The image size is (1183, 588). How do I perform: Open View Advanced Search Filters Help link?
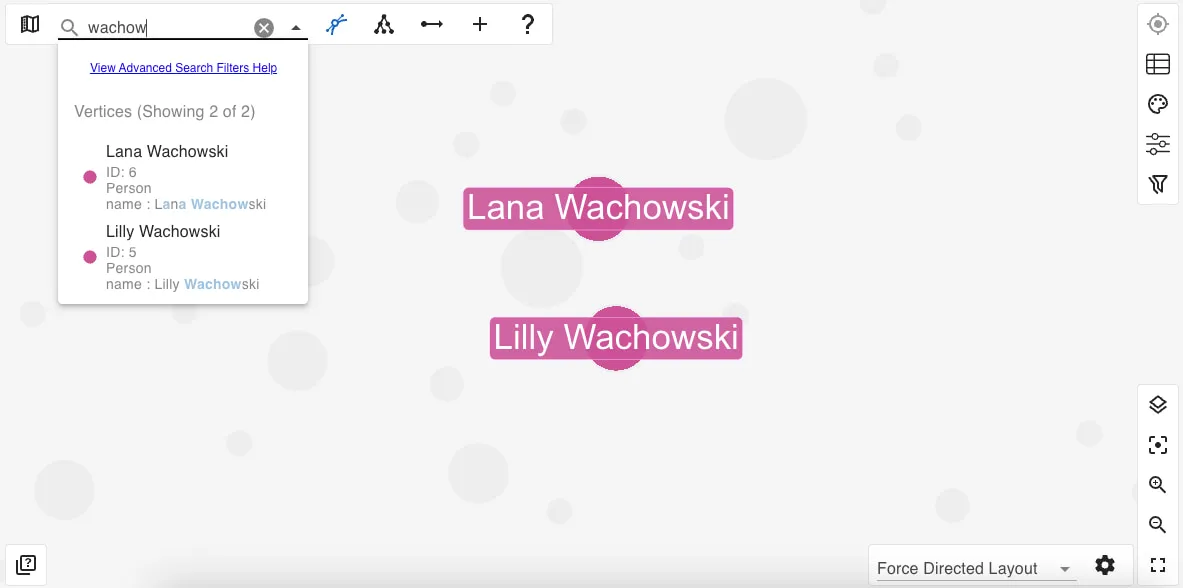(183, 68)
